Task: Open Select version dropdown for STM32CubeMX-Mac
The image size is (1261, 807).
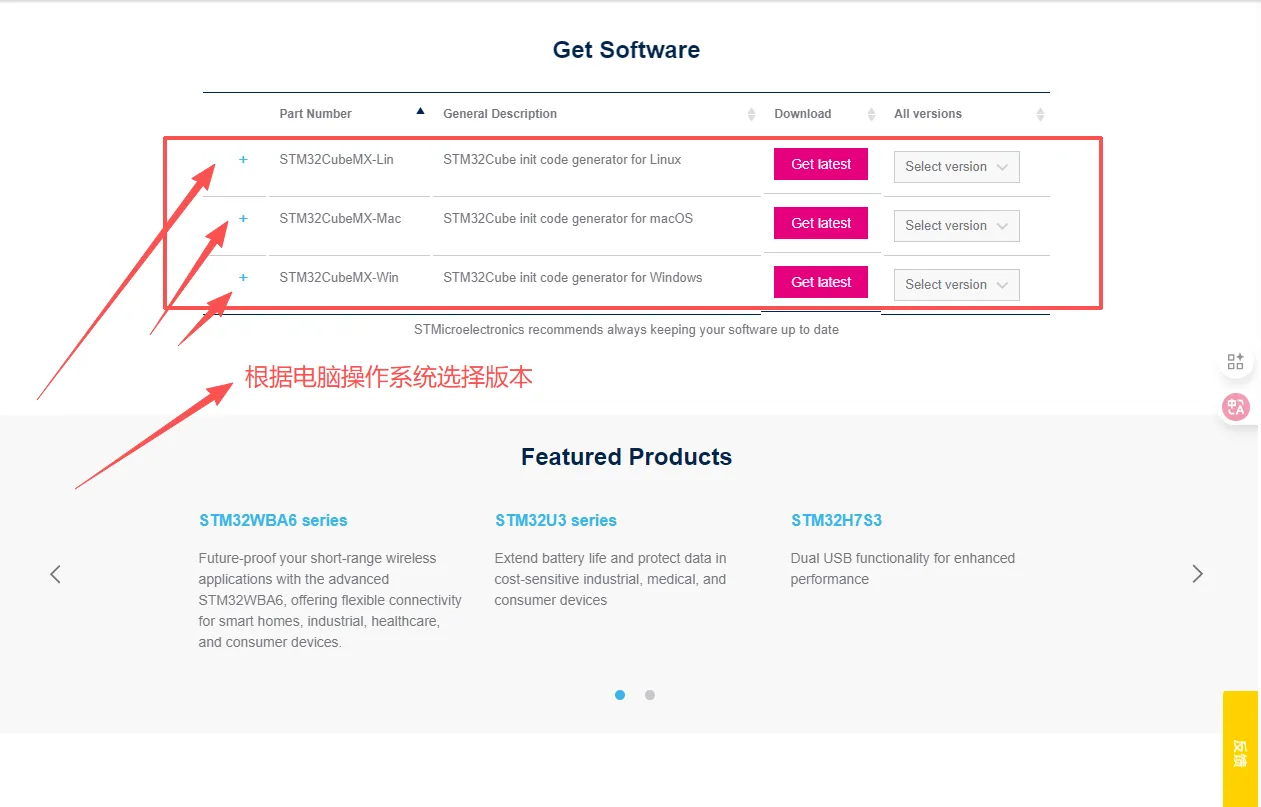Action: 955,225
